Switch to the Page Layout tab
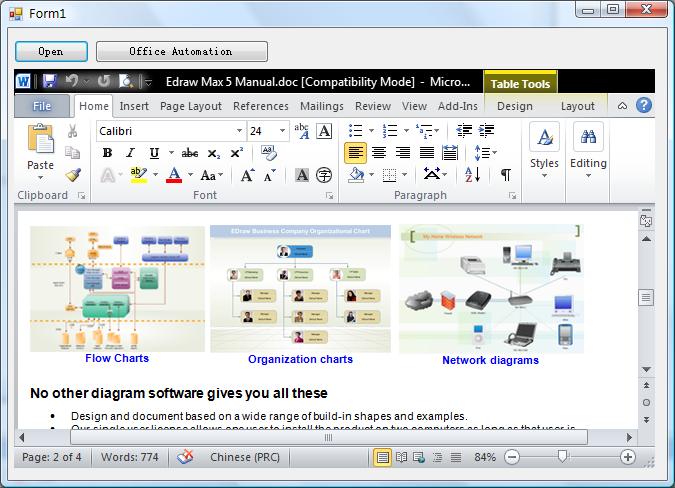Image resolution: width=675 pixels, height=488 pixels. [190, 106]
